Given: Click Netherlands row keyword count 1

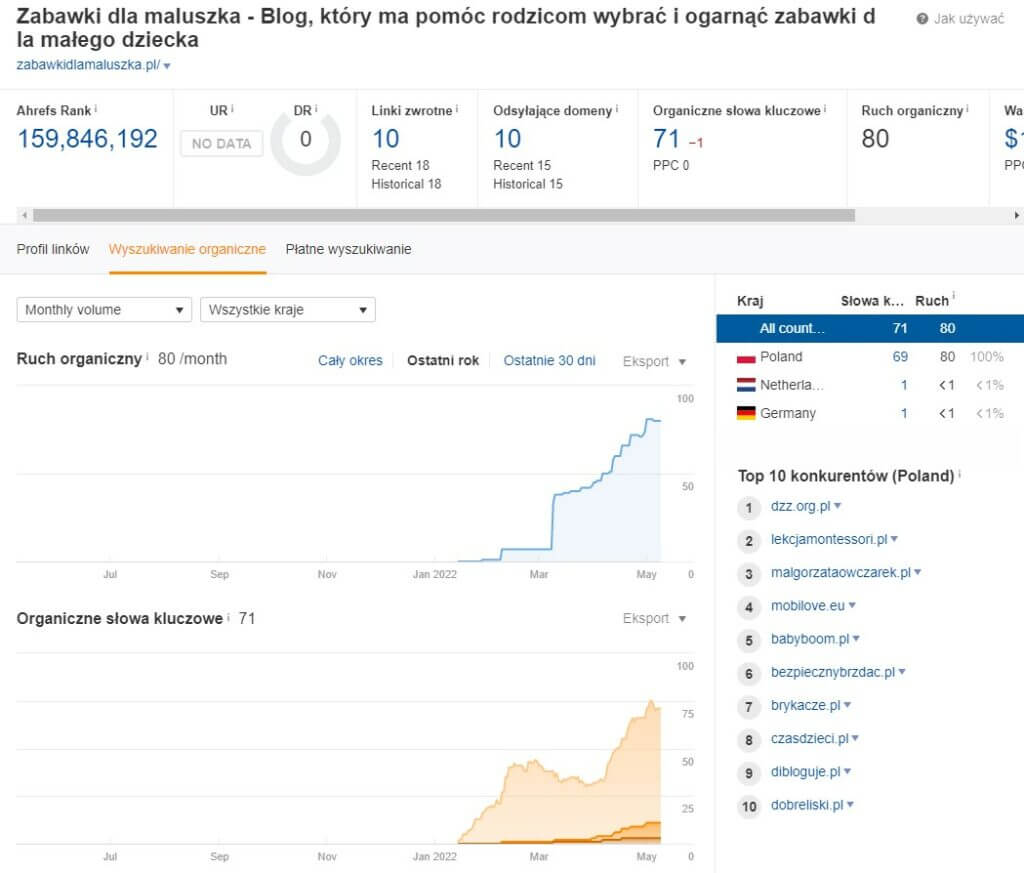Looking at the screenshot, I should click(904, 385).
